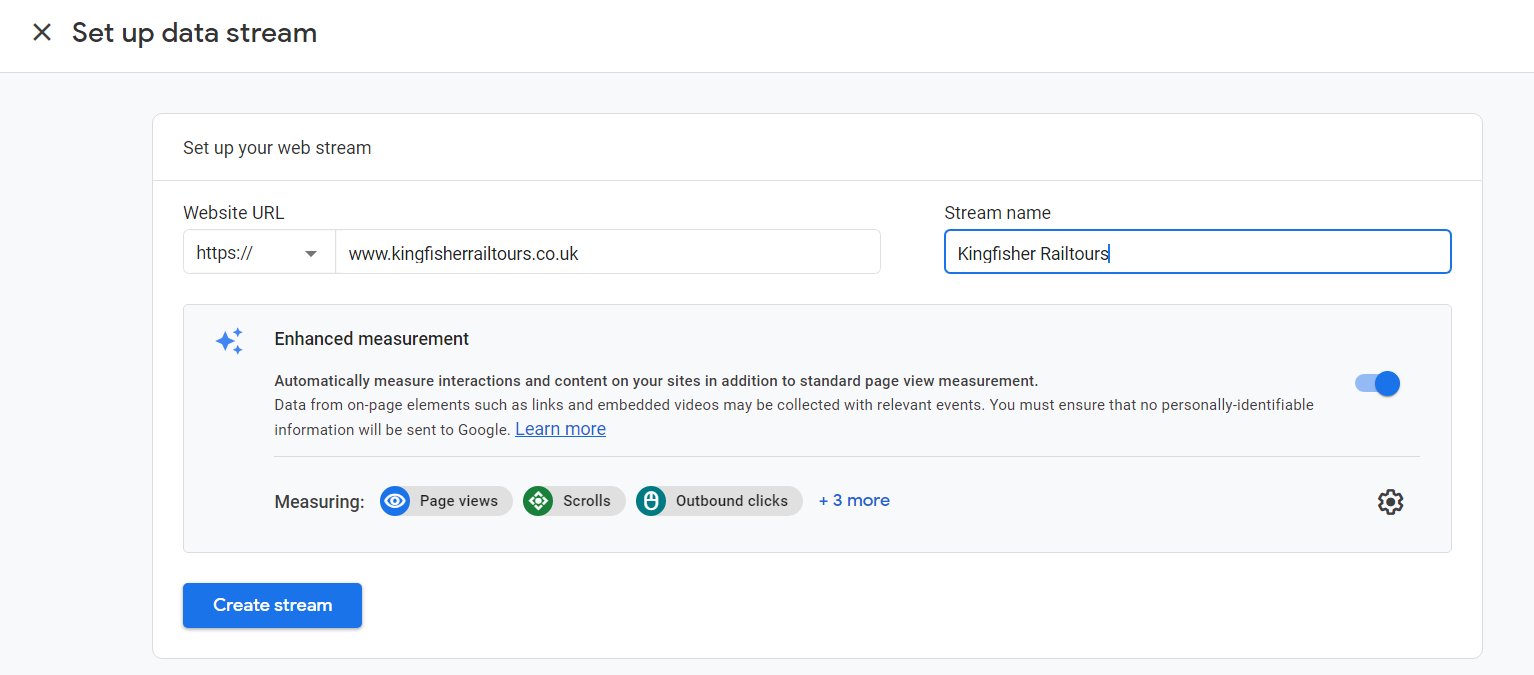This screenshot has width=1534, height=675.
Task: Click the Outbound clicks mouse icon
Action: pyautogui.click(x=651, y=501)
